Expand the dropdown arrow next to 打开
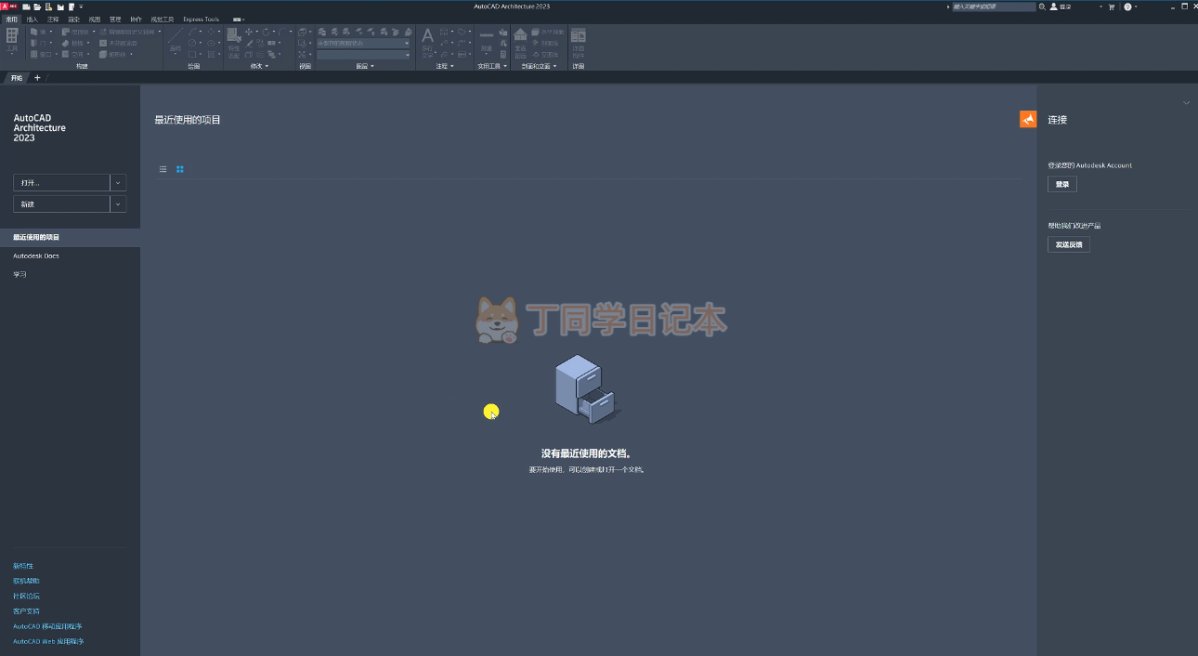The image size is (1198, 656). click(x=118, y=182)
